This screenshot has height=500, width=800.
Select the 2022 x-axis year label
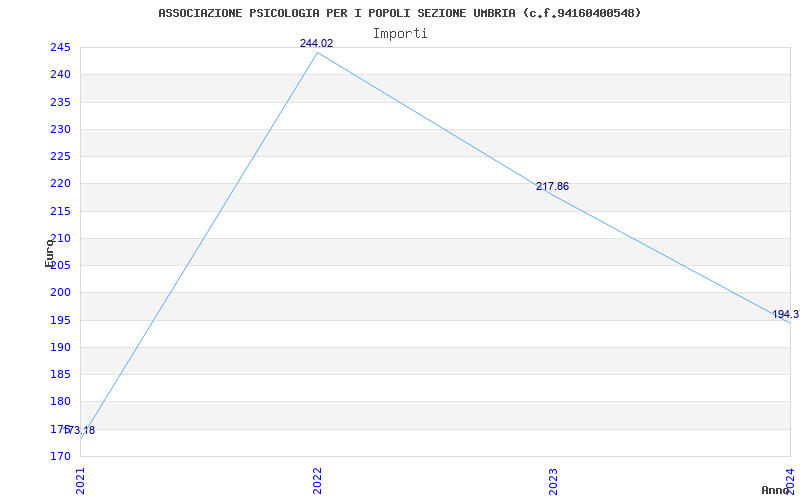pyautogui.click(x=317, y=481)
